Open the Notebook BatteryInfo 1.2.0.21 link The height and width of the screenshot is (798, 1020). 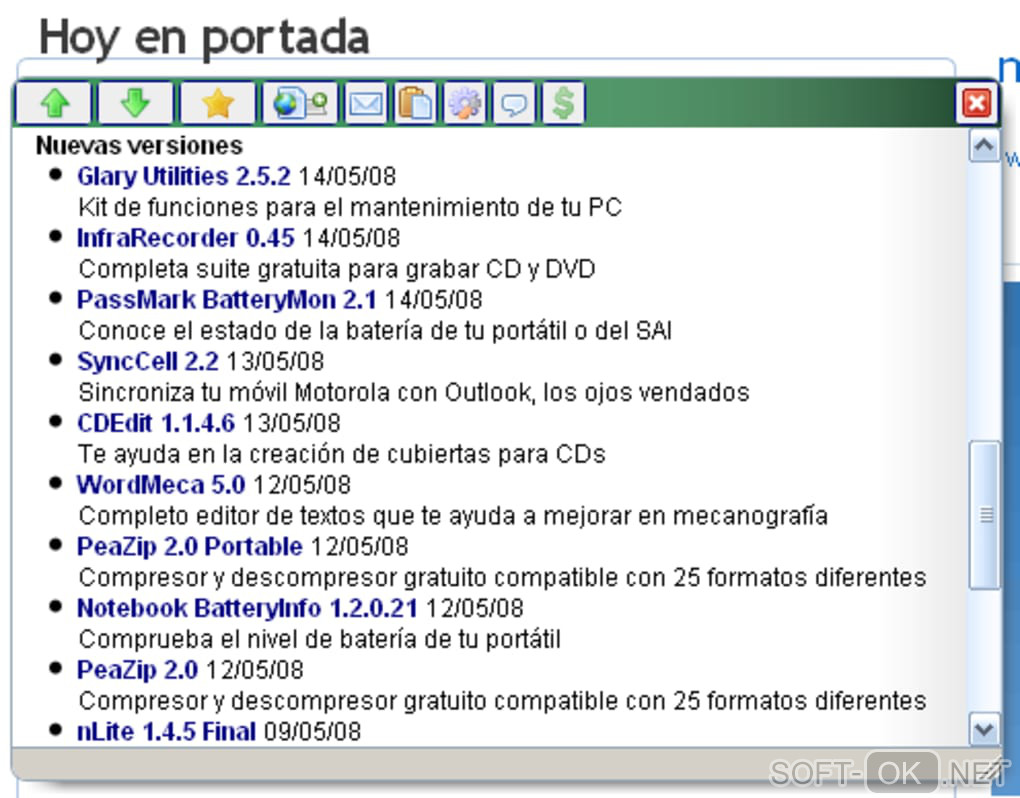pyautogui.click(x=247, y=609)
